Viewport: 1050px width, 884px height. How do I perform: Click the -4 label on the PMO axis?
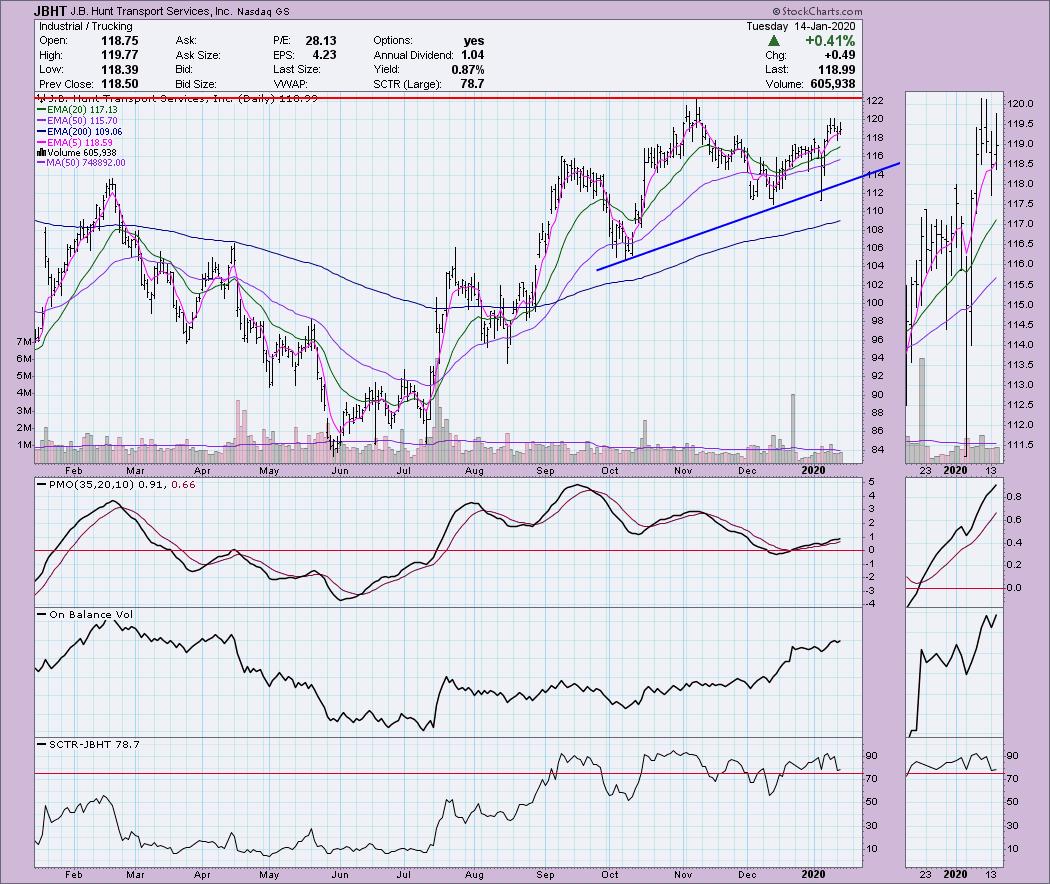[873, 604]
